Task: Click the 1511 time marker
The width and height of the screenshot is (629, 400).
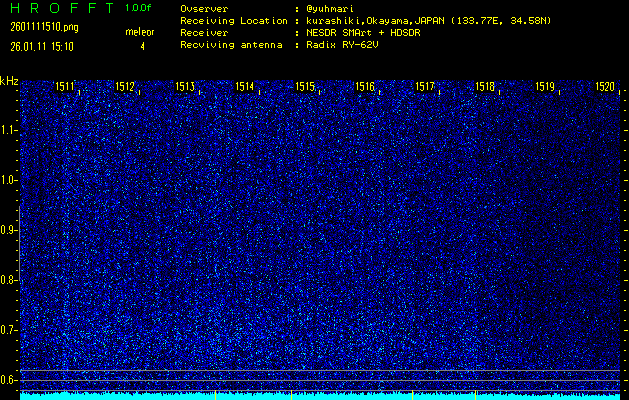Action: click(64, 87)
